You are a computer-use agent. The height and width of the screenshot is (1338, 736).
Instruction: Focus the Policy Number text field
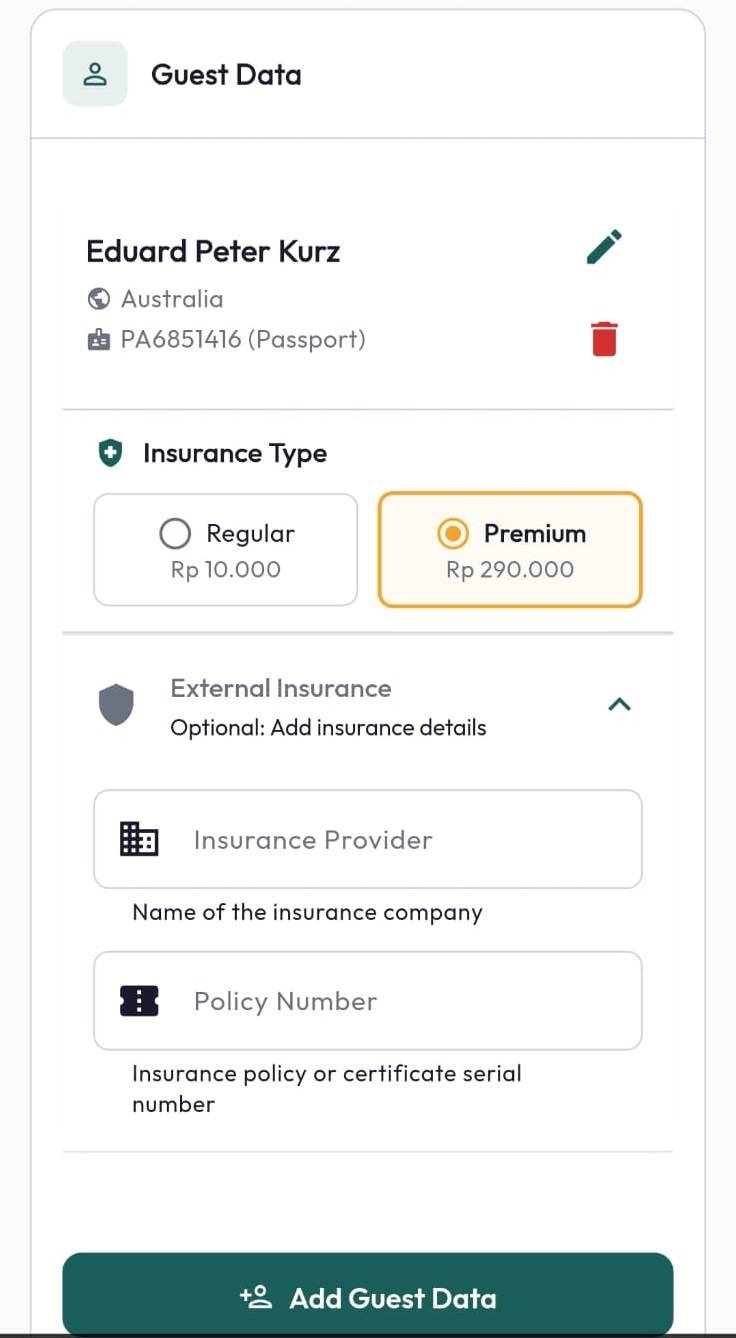pos(368,1001)
